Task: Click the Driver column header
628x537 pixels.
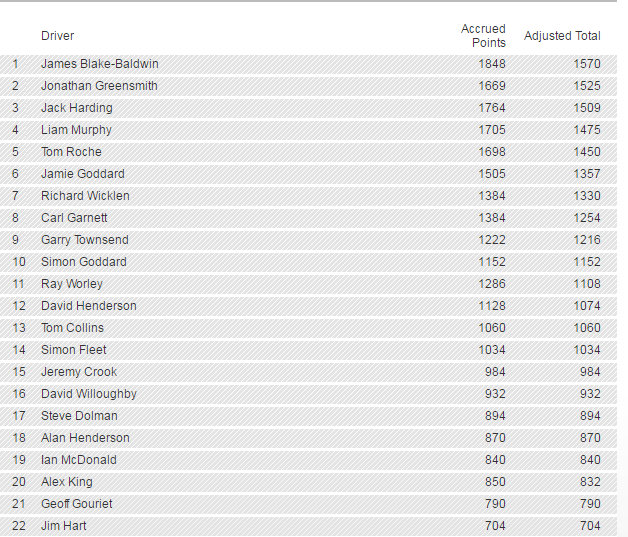Action: pyautogui.click(x=58, y=36)
